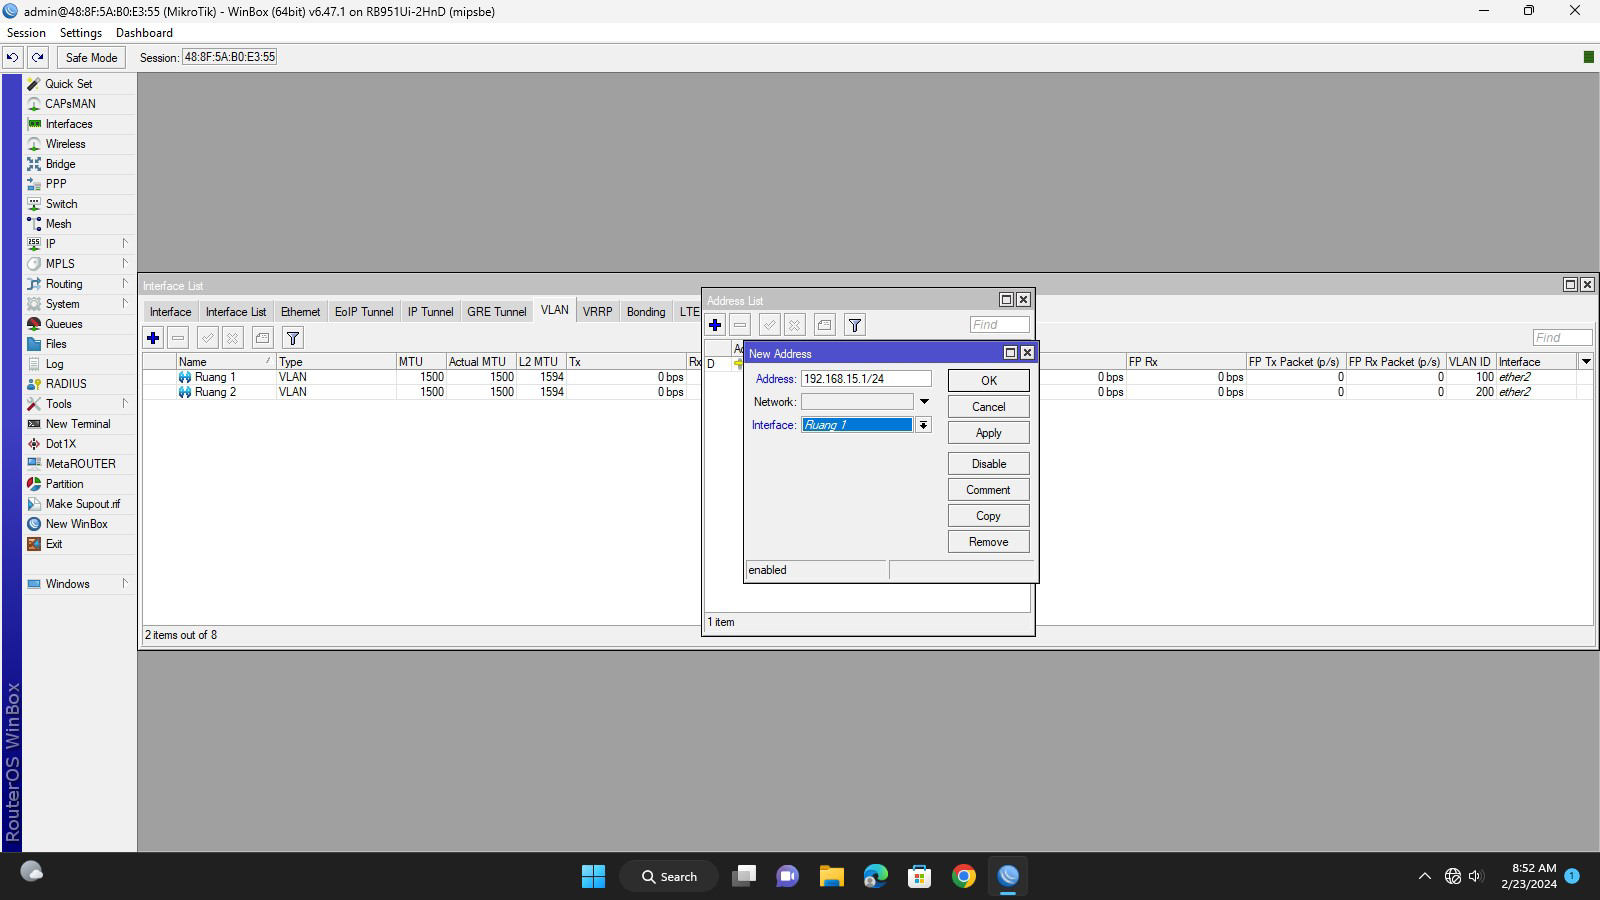1600x900 pixels.
Task: Click the Undo arrow in WinBox toolbar
Action: coord(12,57)
